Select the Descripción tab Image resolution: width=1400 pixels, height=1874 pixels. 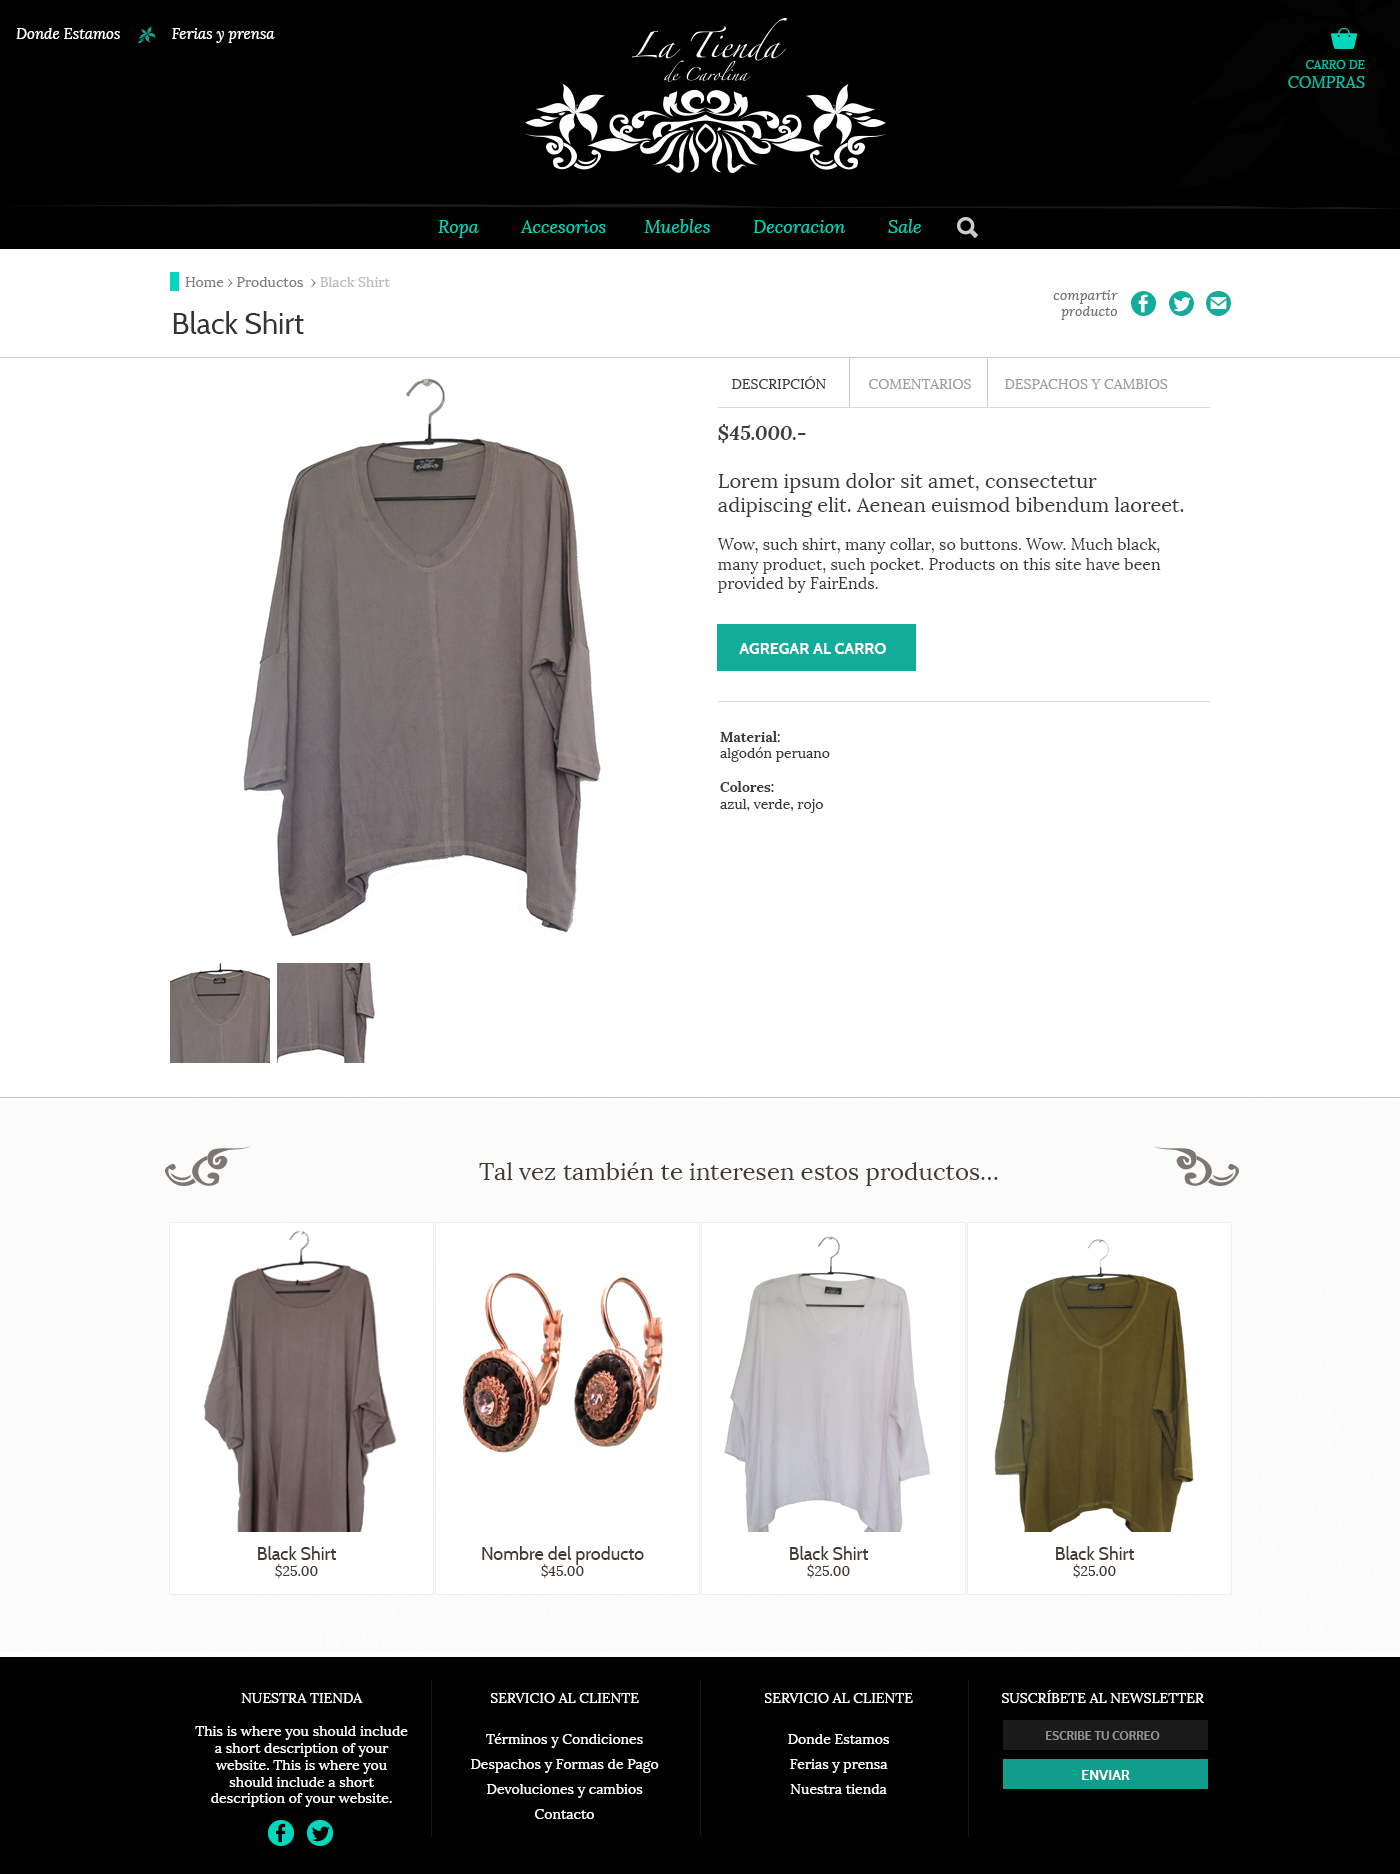pos(779,384)
